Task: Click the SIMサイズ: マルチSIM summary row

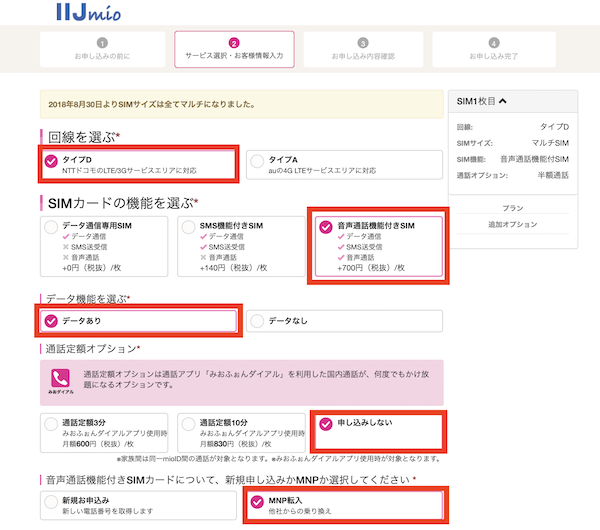Action: click(x=513, y=143)
